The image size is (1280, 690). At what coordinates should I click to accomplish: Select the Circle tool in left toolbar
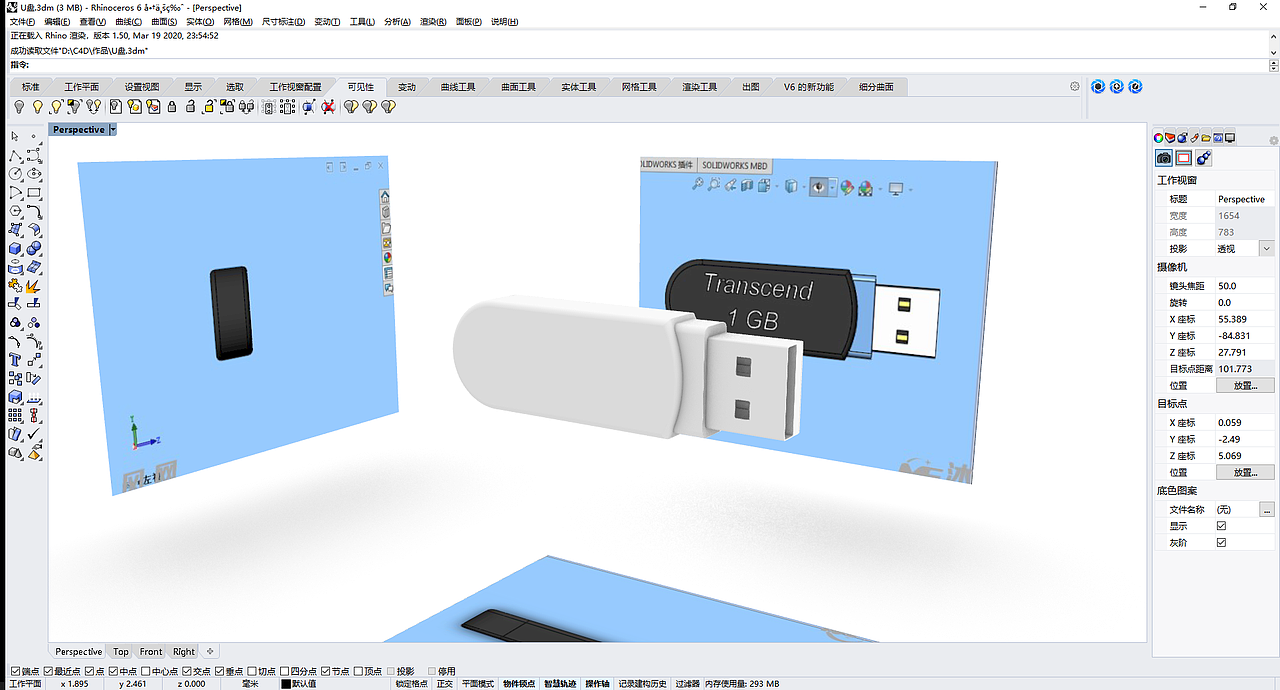15,174
